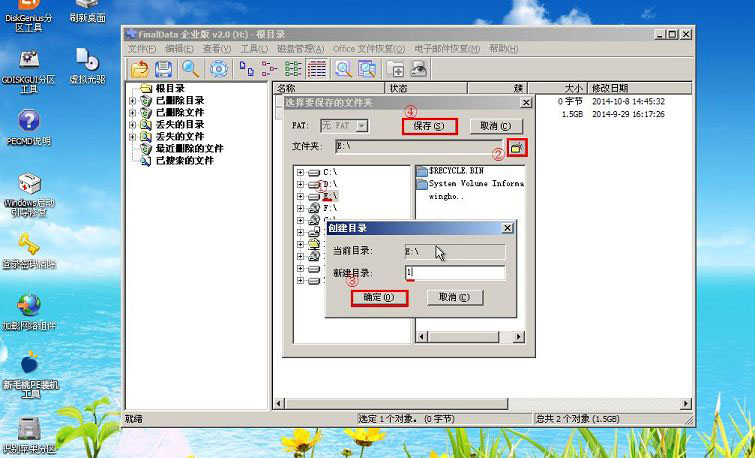This screenshot has height=458, width=755.
Task: Click the folder-with-plus toolbar icon
Action: click(x=395, y=69)
